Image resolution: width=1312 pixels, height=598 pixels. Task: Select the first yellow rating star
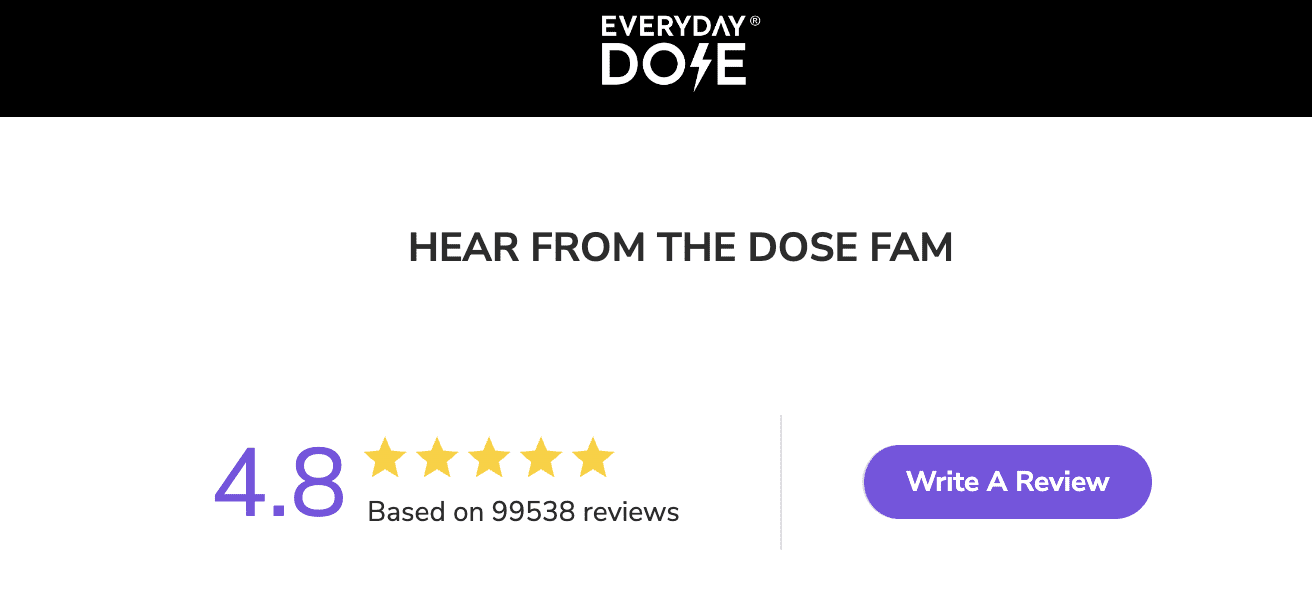[385, 458]
